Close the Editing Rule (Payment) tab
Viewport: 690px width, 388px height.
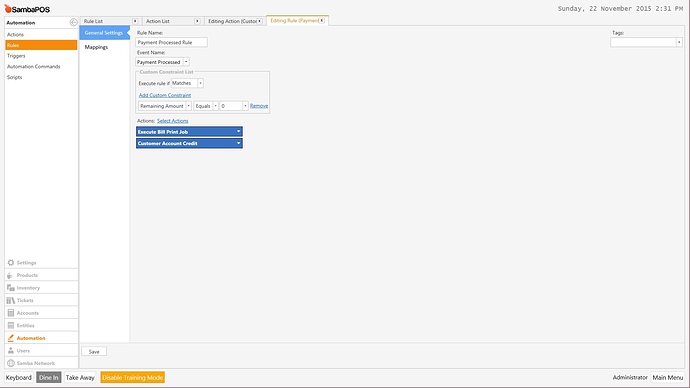[x=322, y=21]
